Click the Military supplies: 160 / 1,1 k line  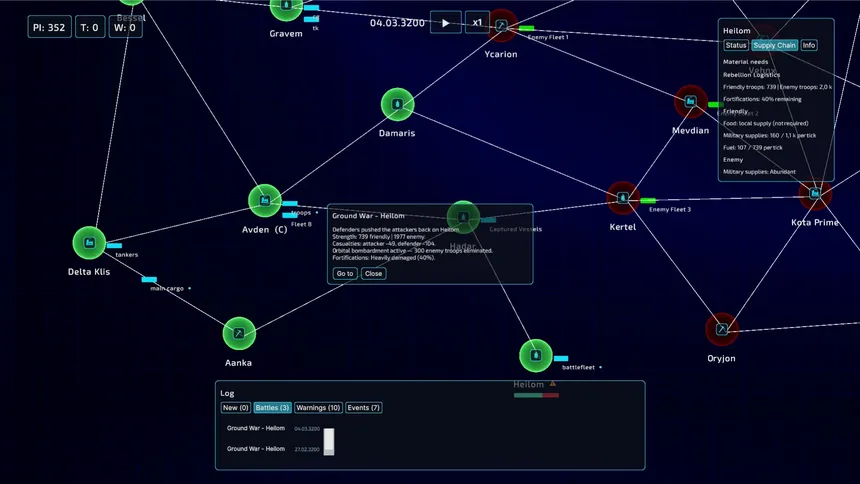click(x=769, y=136)
